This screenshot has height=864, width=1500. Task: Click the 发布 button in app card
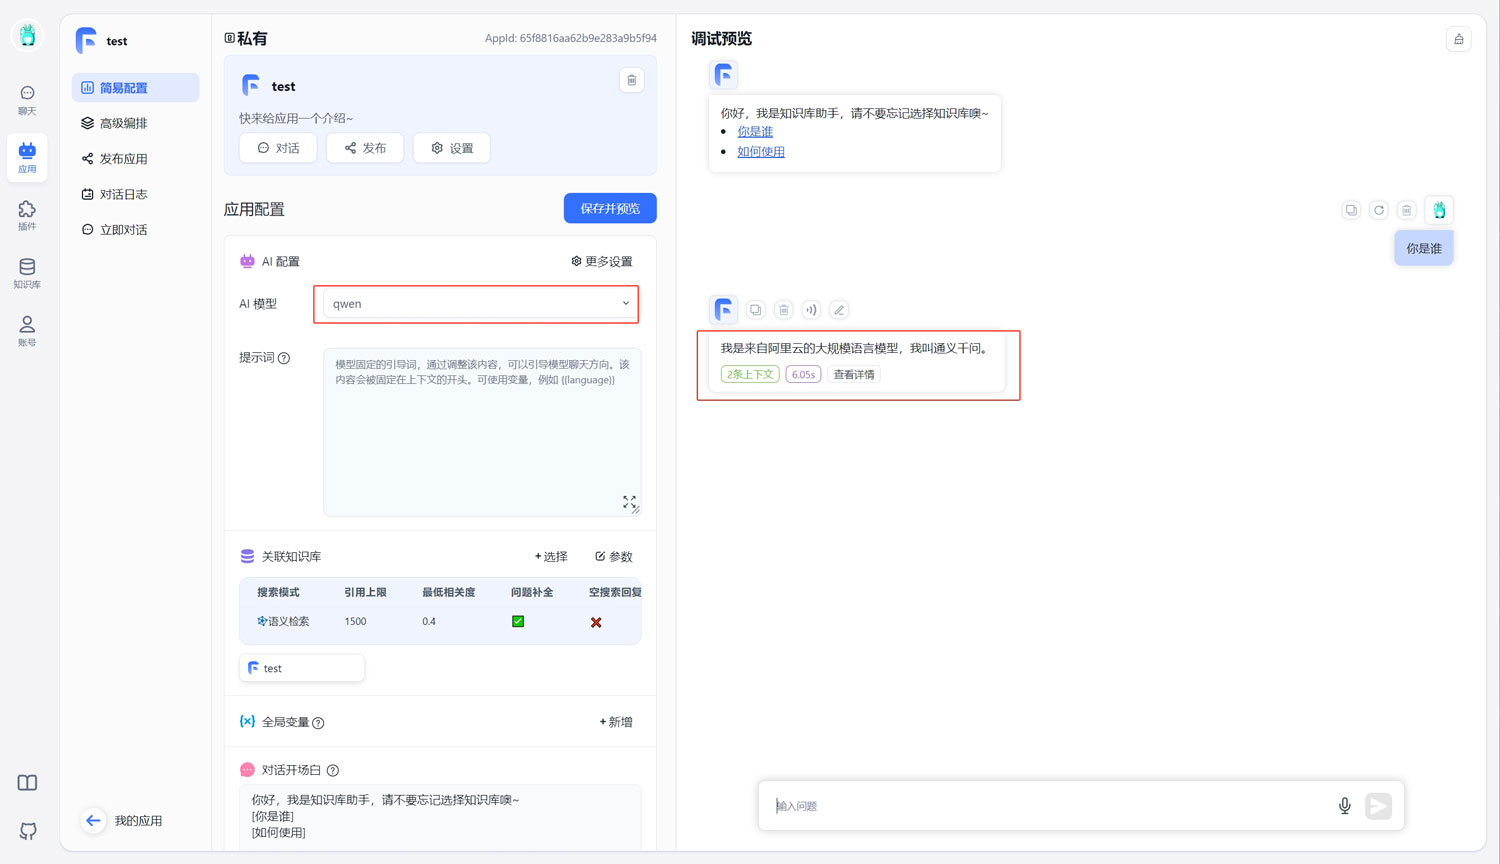[x=365, y=148]
